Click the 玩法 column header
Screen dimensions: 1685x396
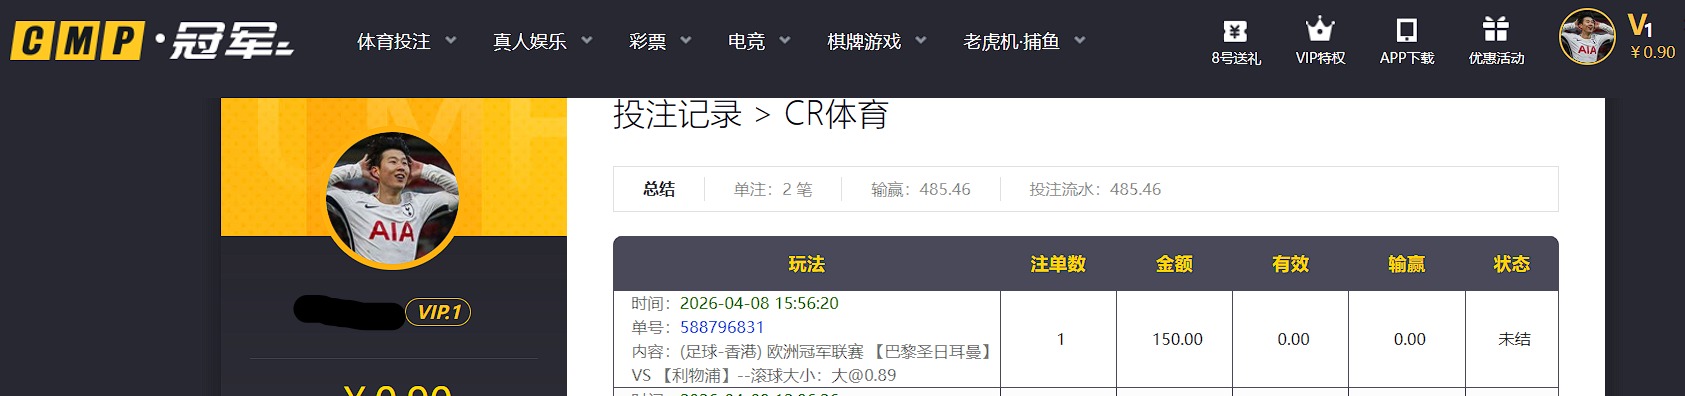click(806, 264)
